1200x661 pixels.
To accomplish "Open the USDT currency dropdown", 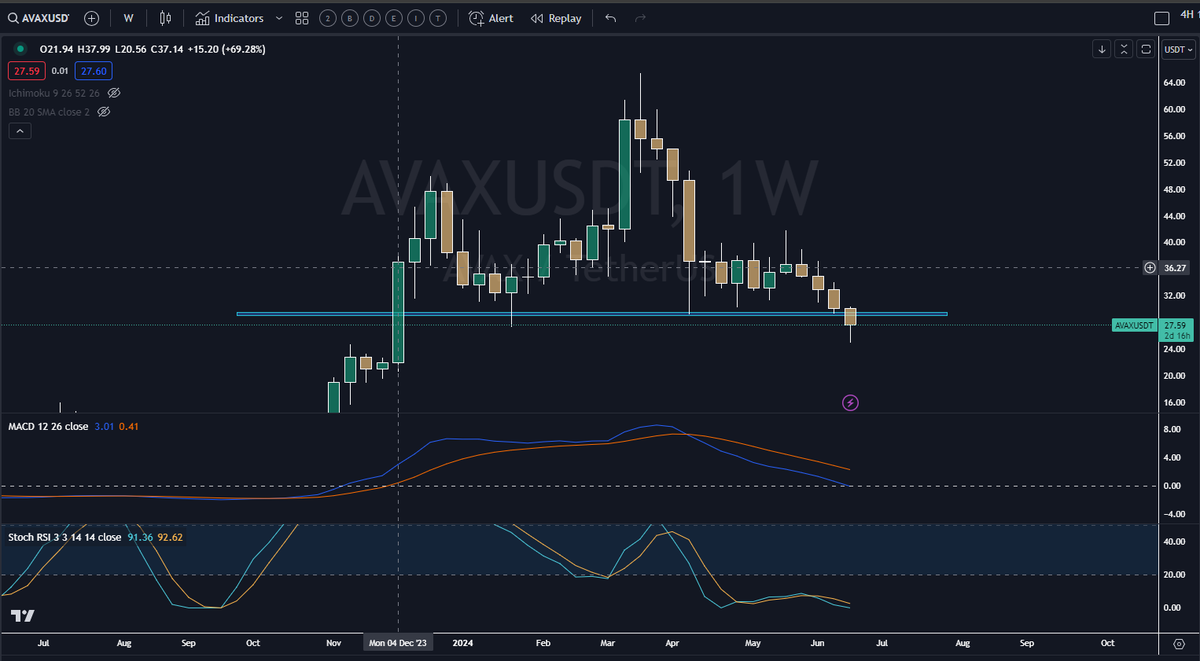I will (x=1178, y=48).
